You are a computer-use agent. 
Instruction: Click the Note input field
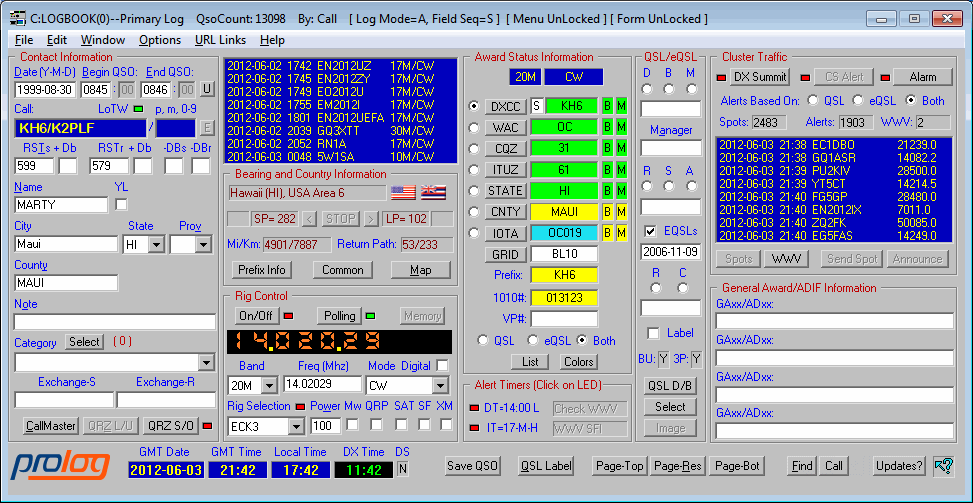point(114,322)
